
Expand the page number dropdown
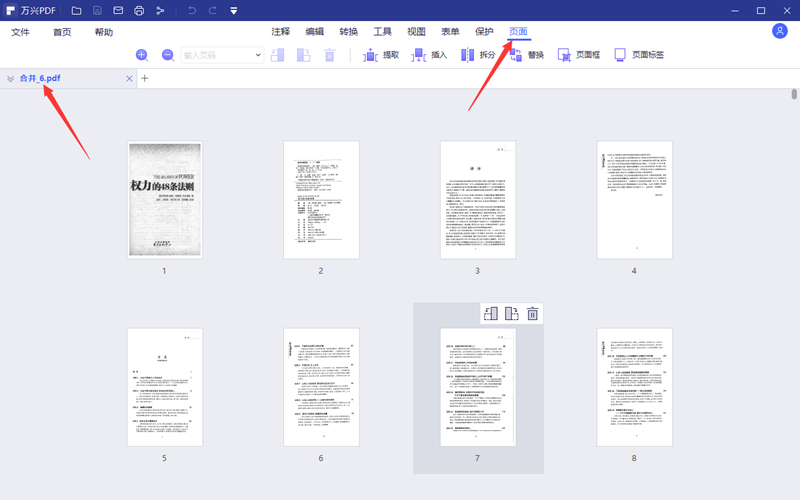click(x=258, y=56)
